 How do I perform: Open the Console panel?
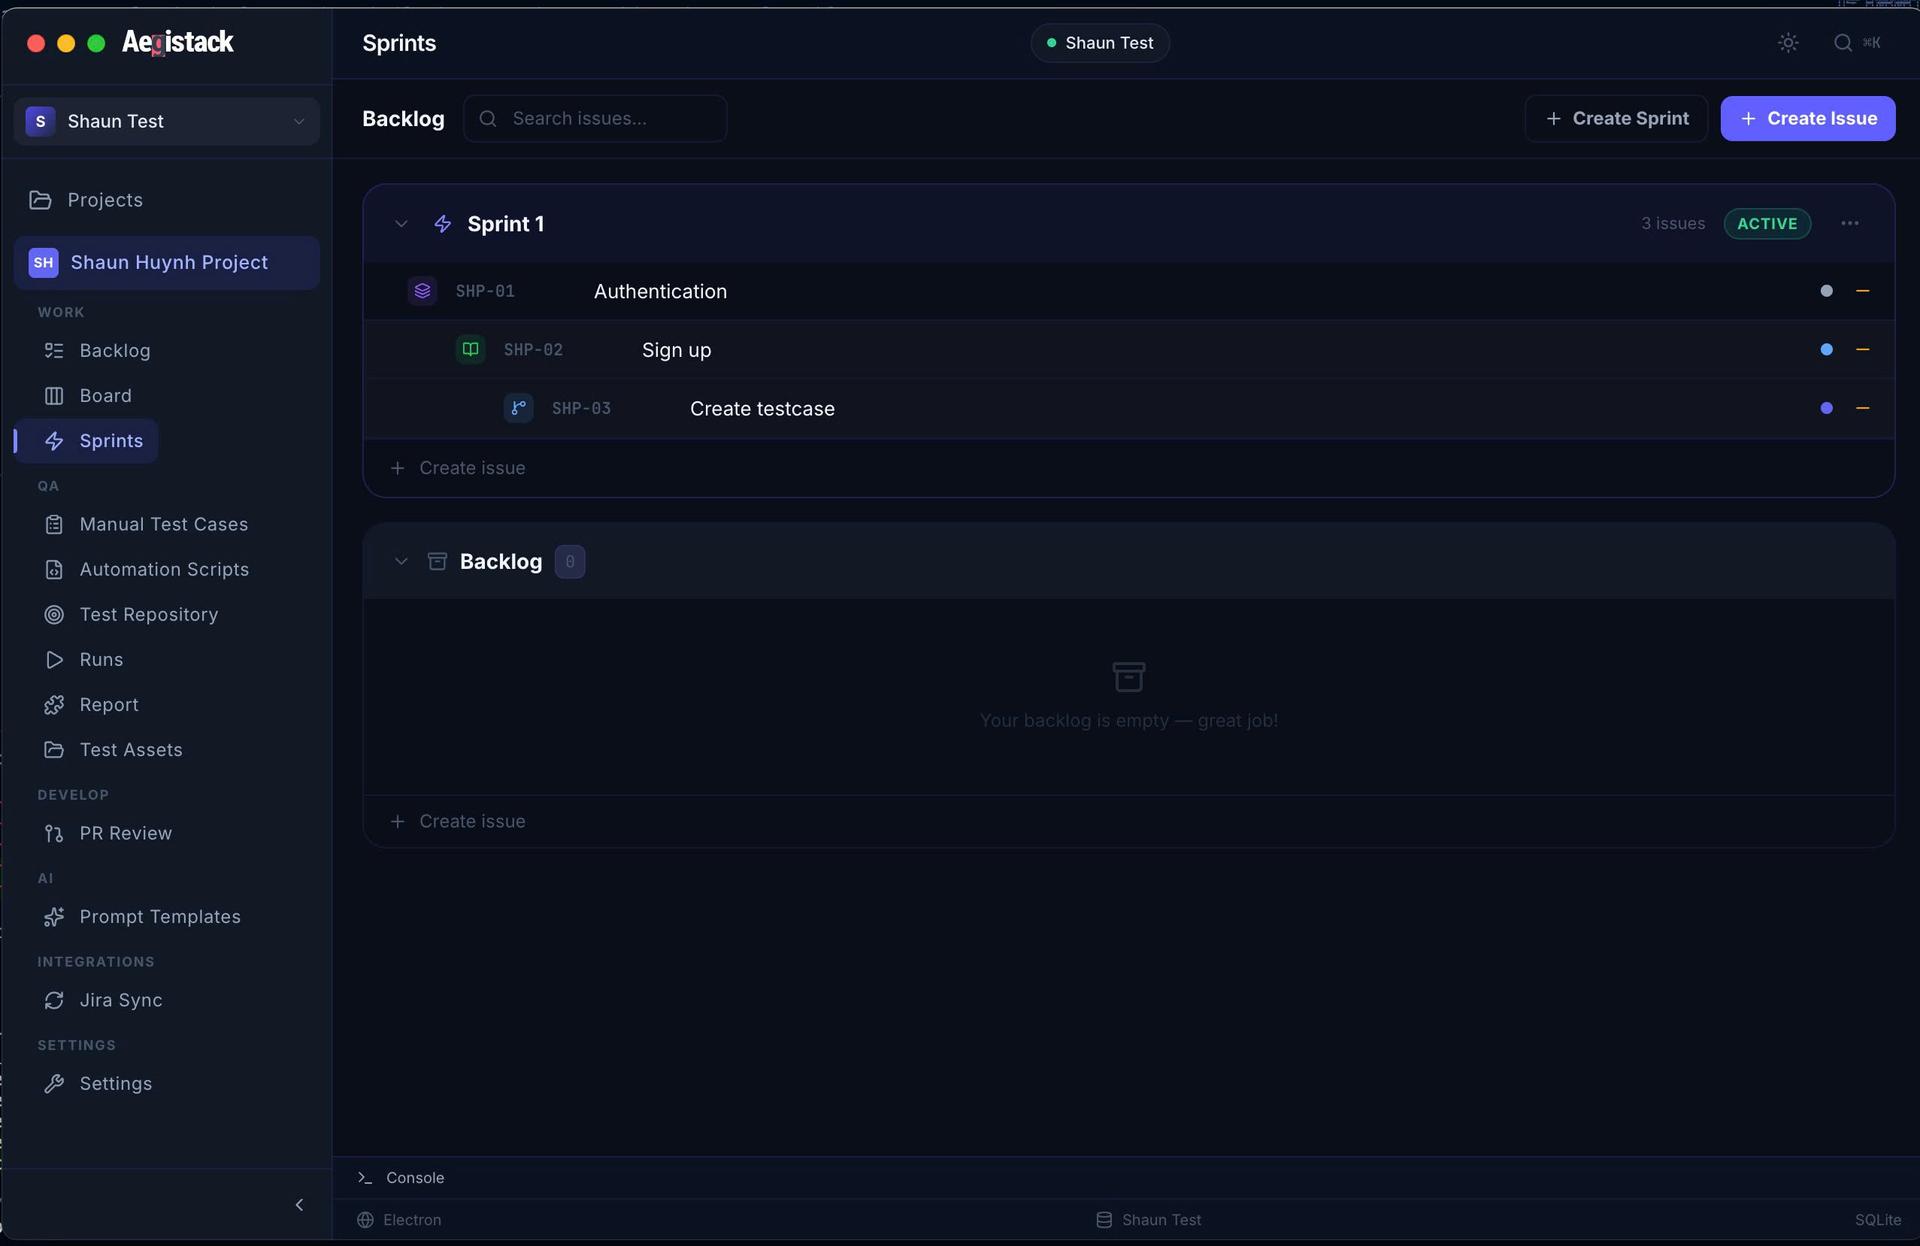tap(401, 1178)
